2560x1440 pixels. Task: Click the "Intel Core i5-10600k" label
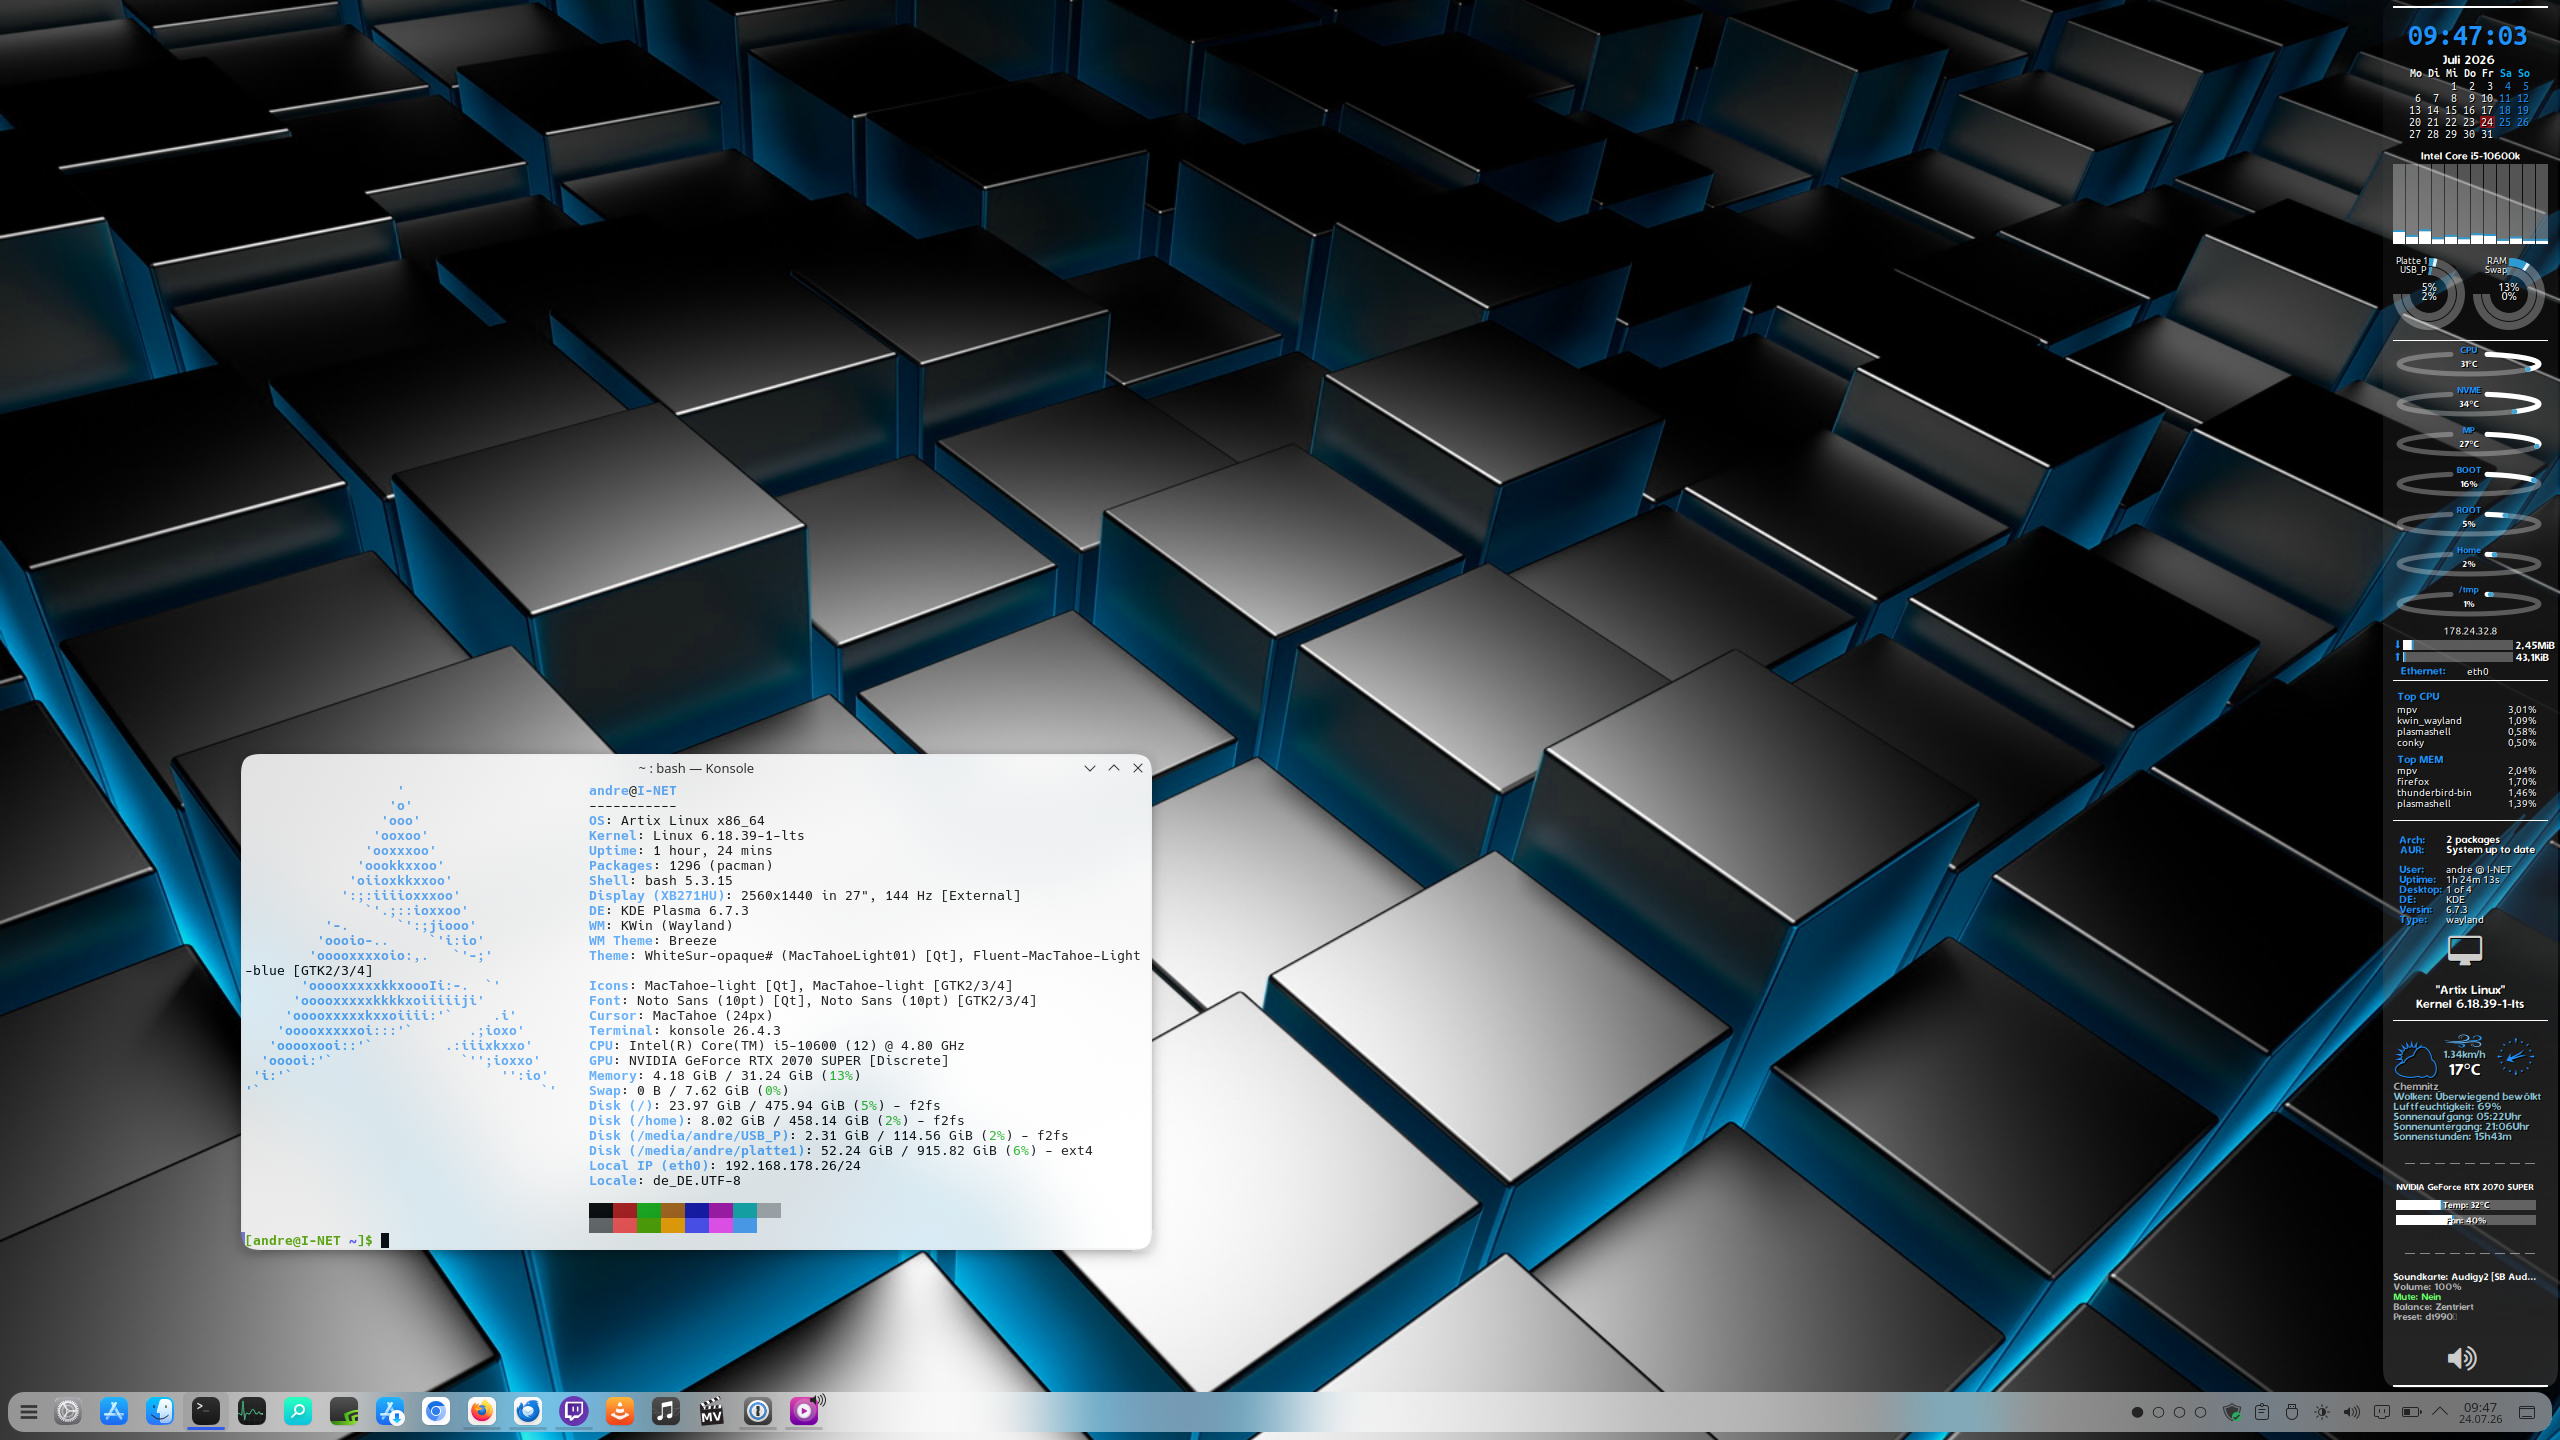coord(2470,156)
